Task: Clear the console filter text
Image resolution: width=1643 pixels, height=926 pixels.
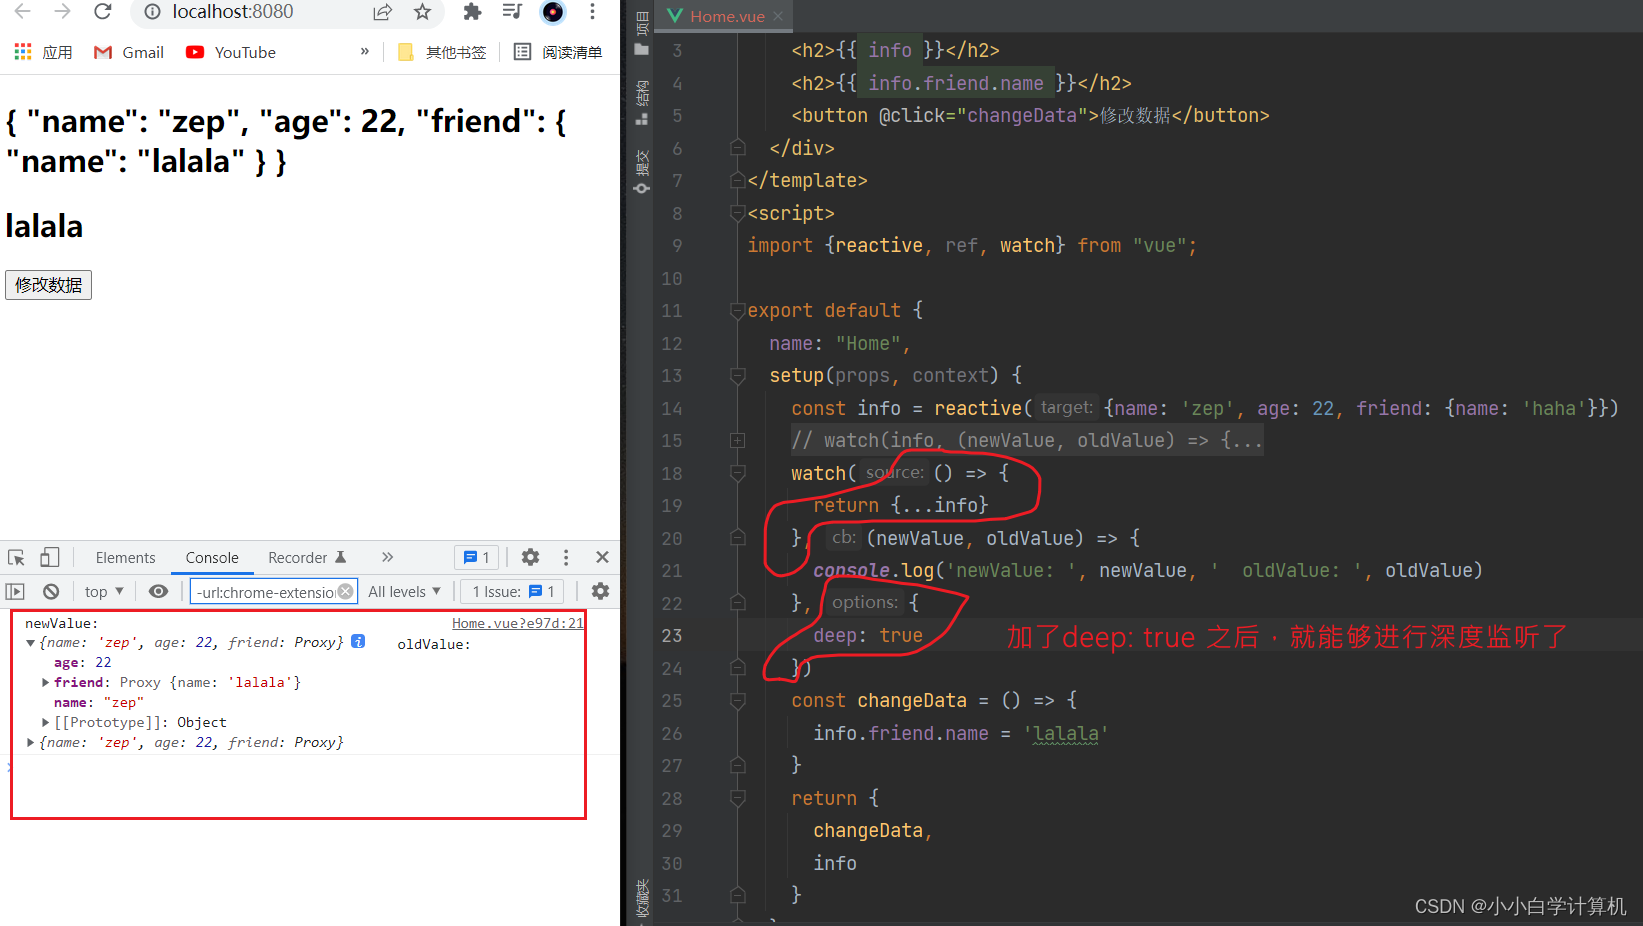Action: pos(345,591)
